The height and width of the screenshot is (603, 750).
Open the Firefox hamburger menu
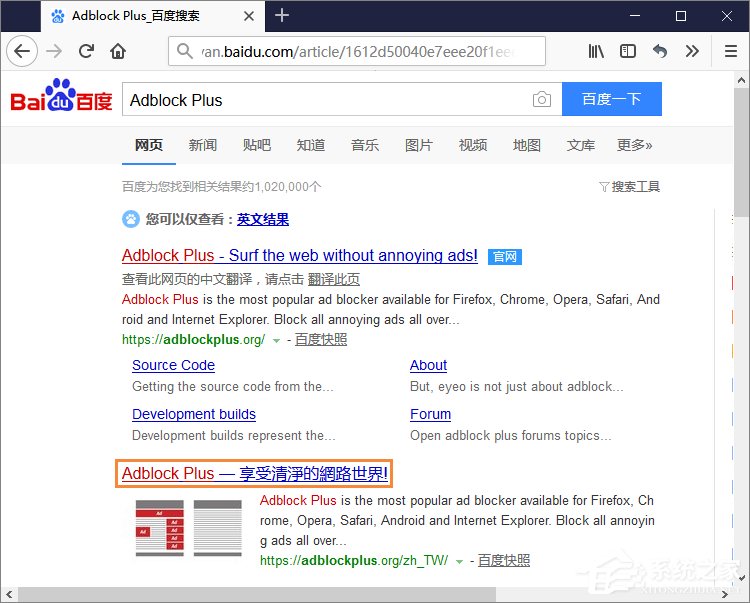[x=730, y=51]
